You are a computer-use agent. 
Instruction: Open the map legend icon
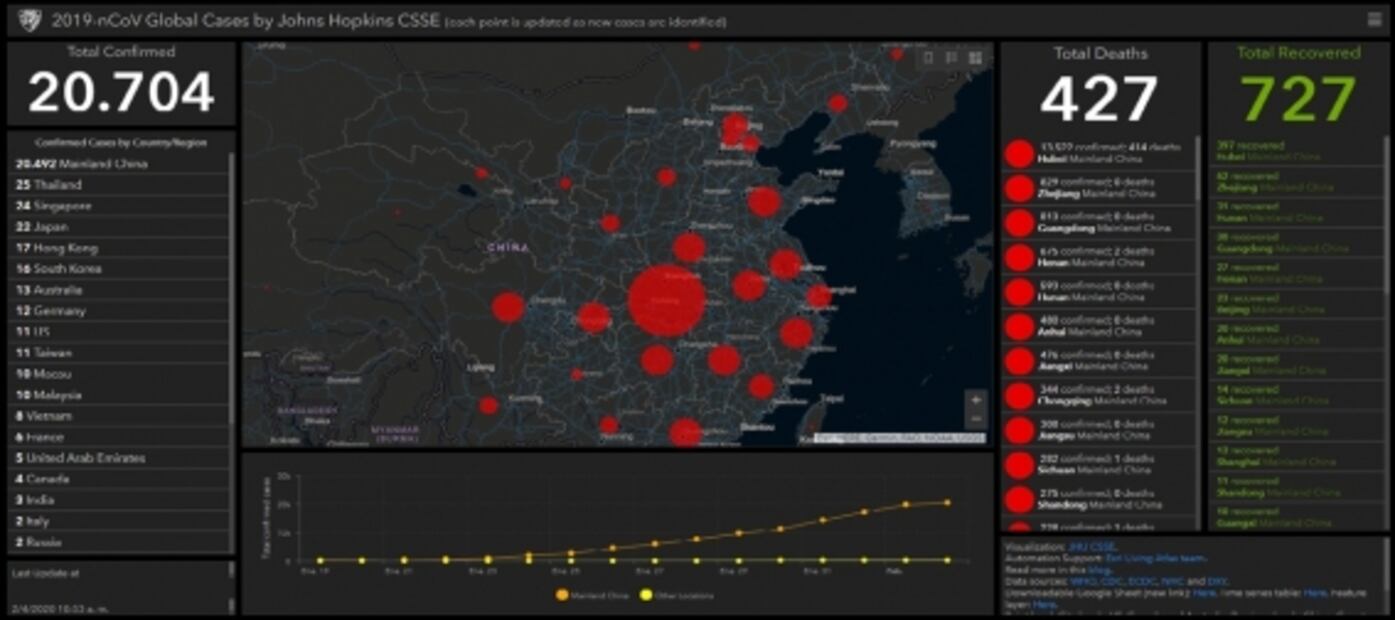click(x=950, y=57)
